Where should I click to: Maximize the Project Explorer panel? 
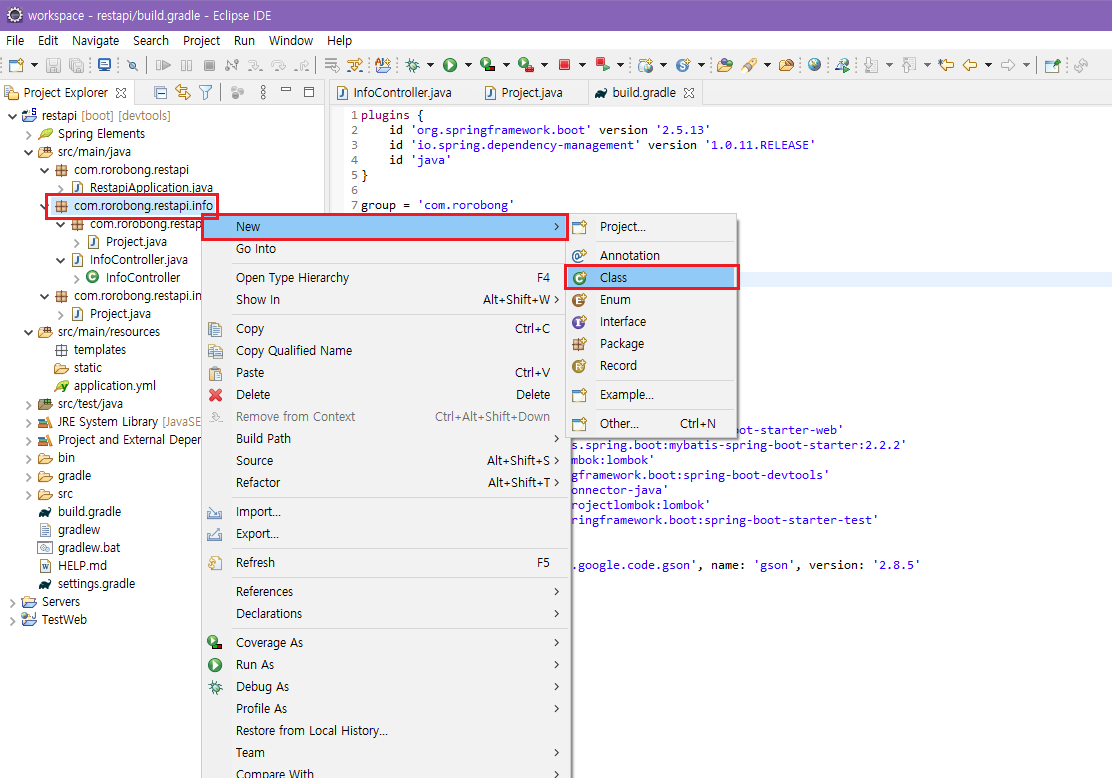click(x=309, y=91)
